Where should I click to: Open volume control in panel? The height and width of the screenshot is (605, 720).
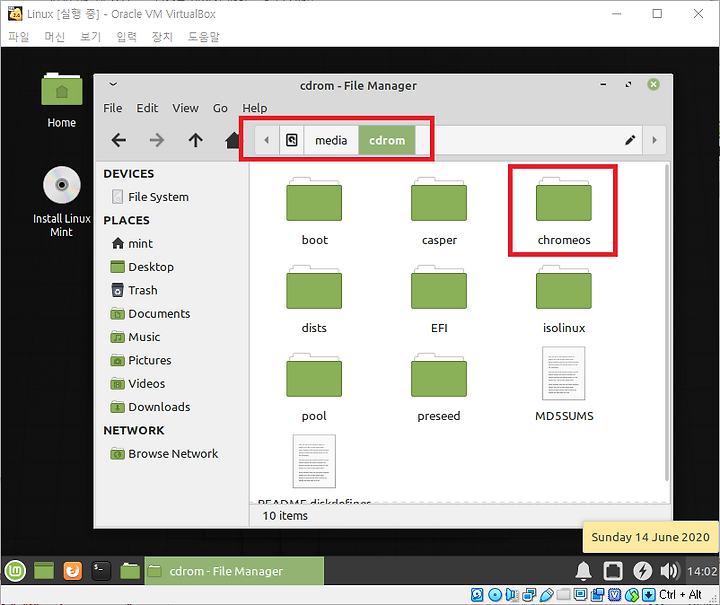(669, 571)
